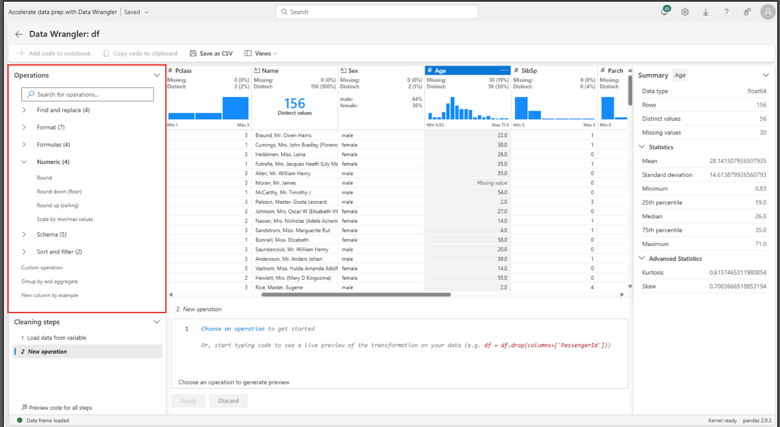Click the top search box

click(x=377, y=11)
